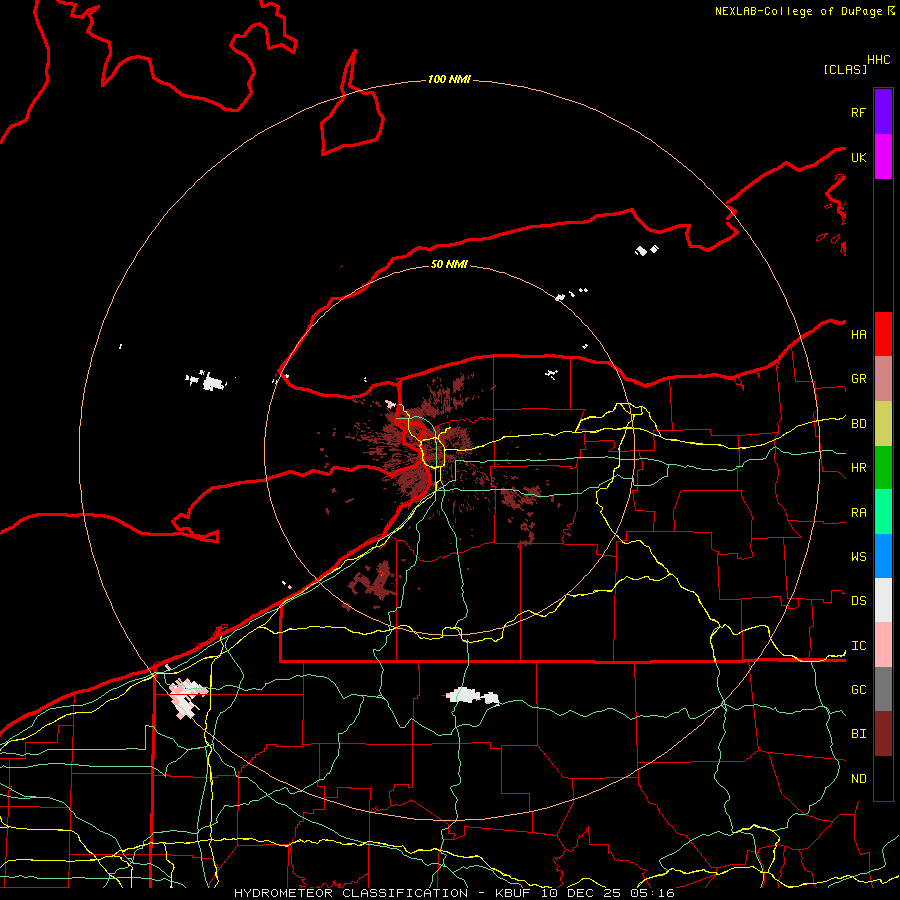Click the HHC product code label
The image size is (900, 900).
(x=878, y=60)
